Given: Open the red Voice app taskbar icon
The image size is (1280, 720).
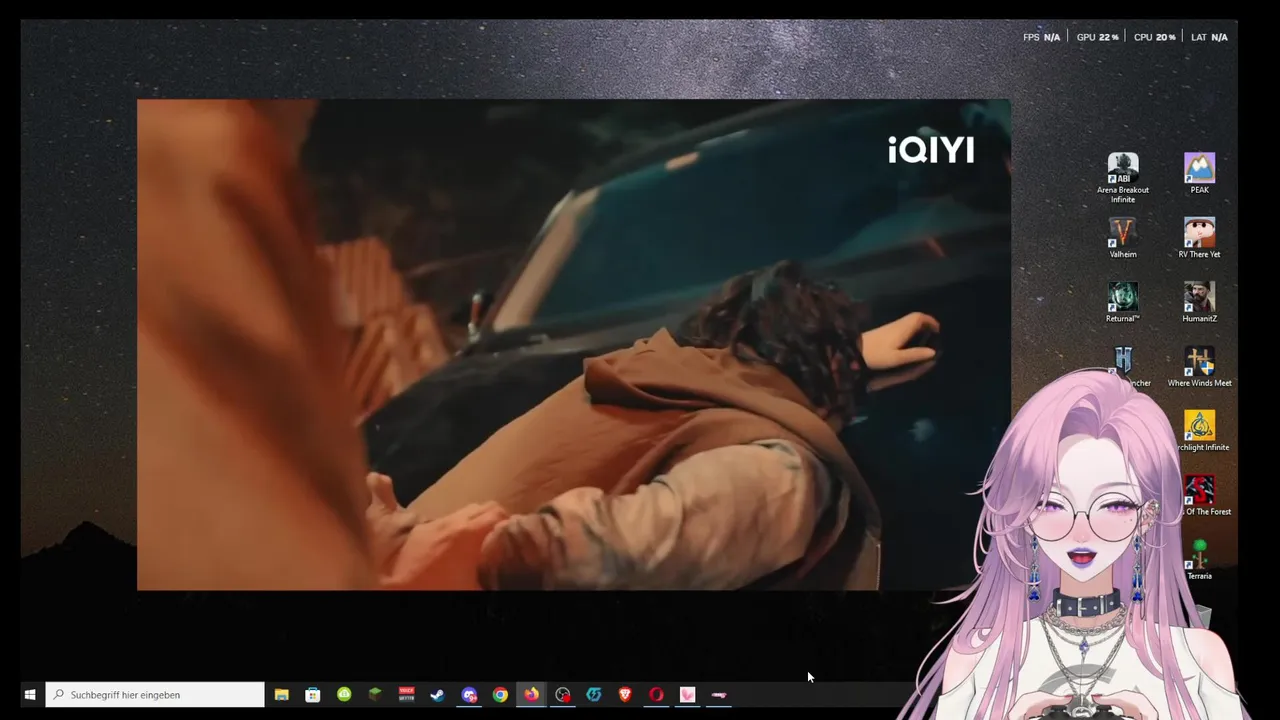Looking at the screenshot, I should click(406, 695).
